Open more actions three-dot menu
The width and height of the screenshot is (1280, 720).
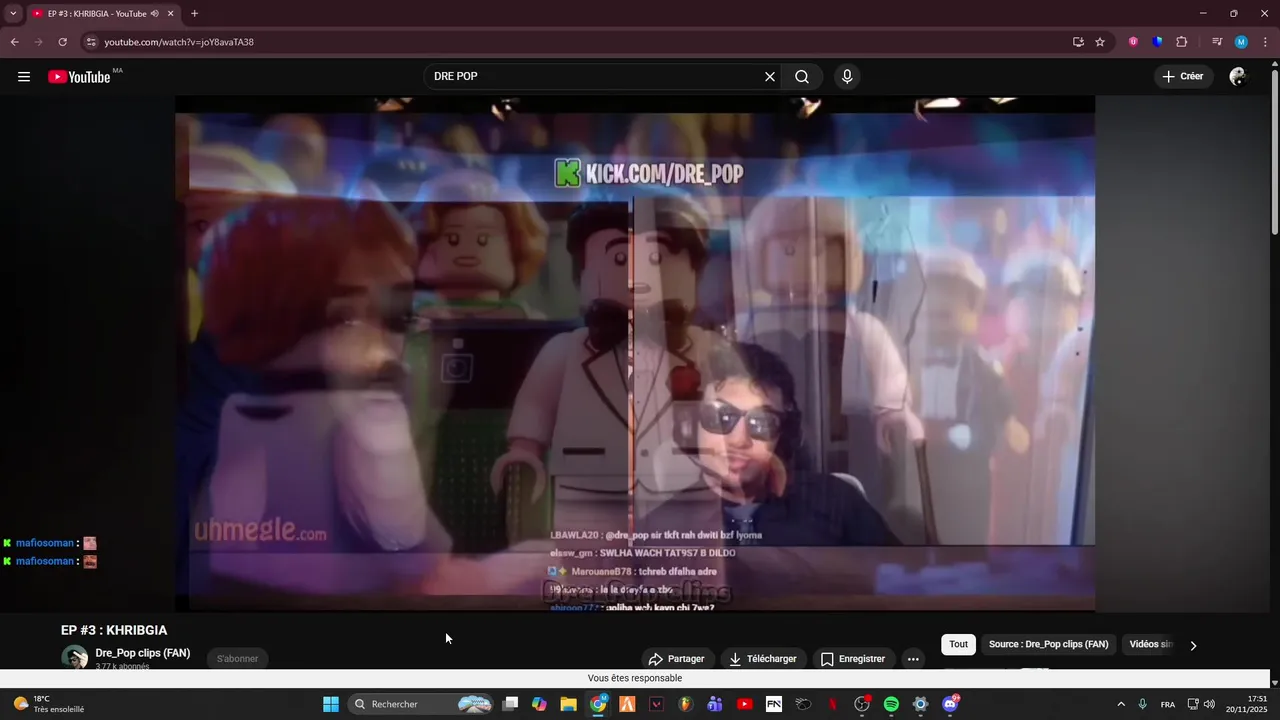coord(913,659)
